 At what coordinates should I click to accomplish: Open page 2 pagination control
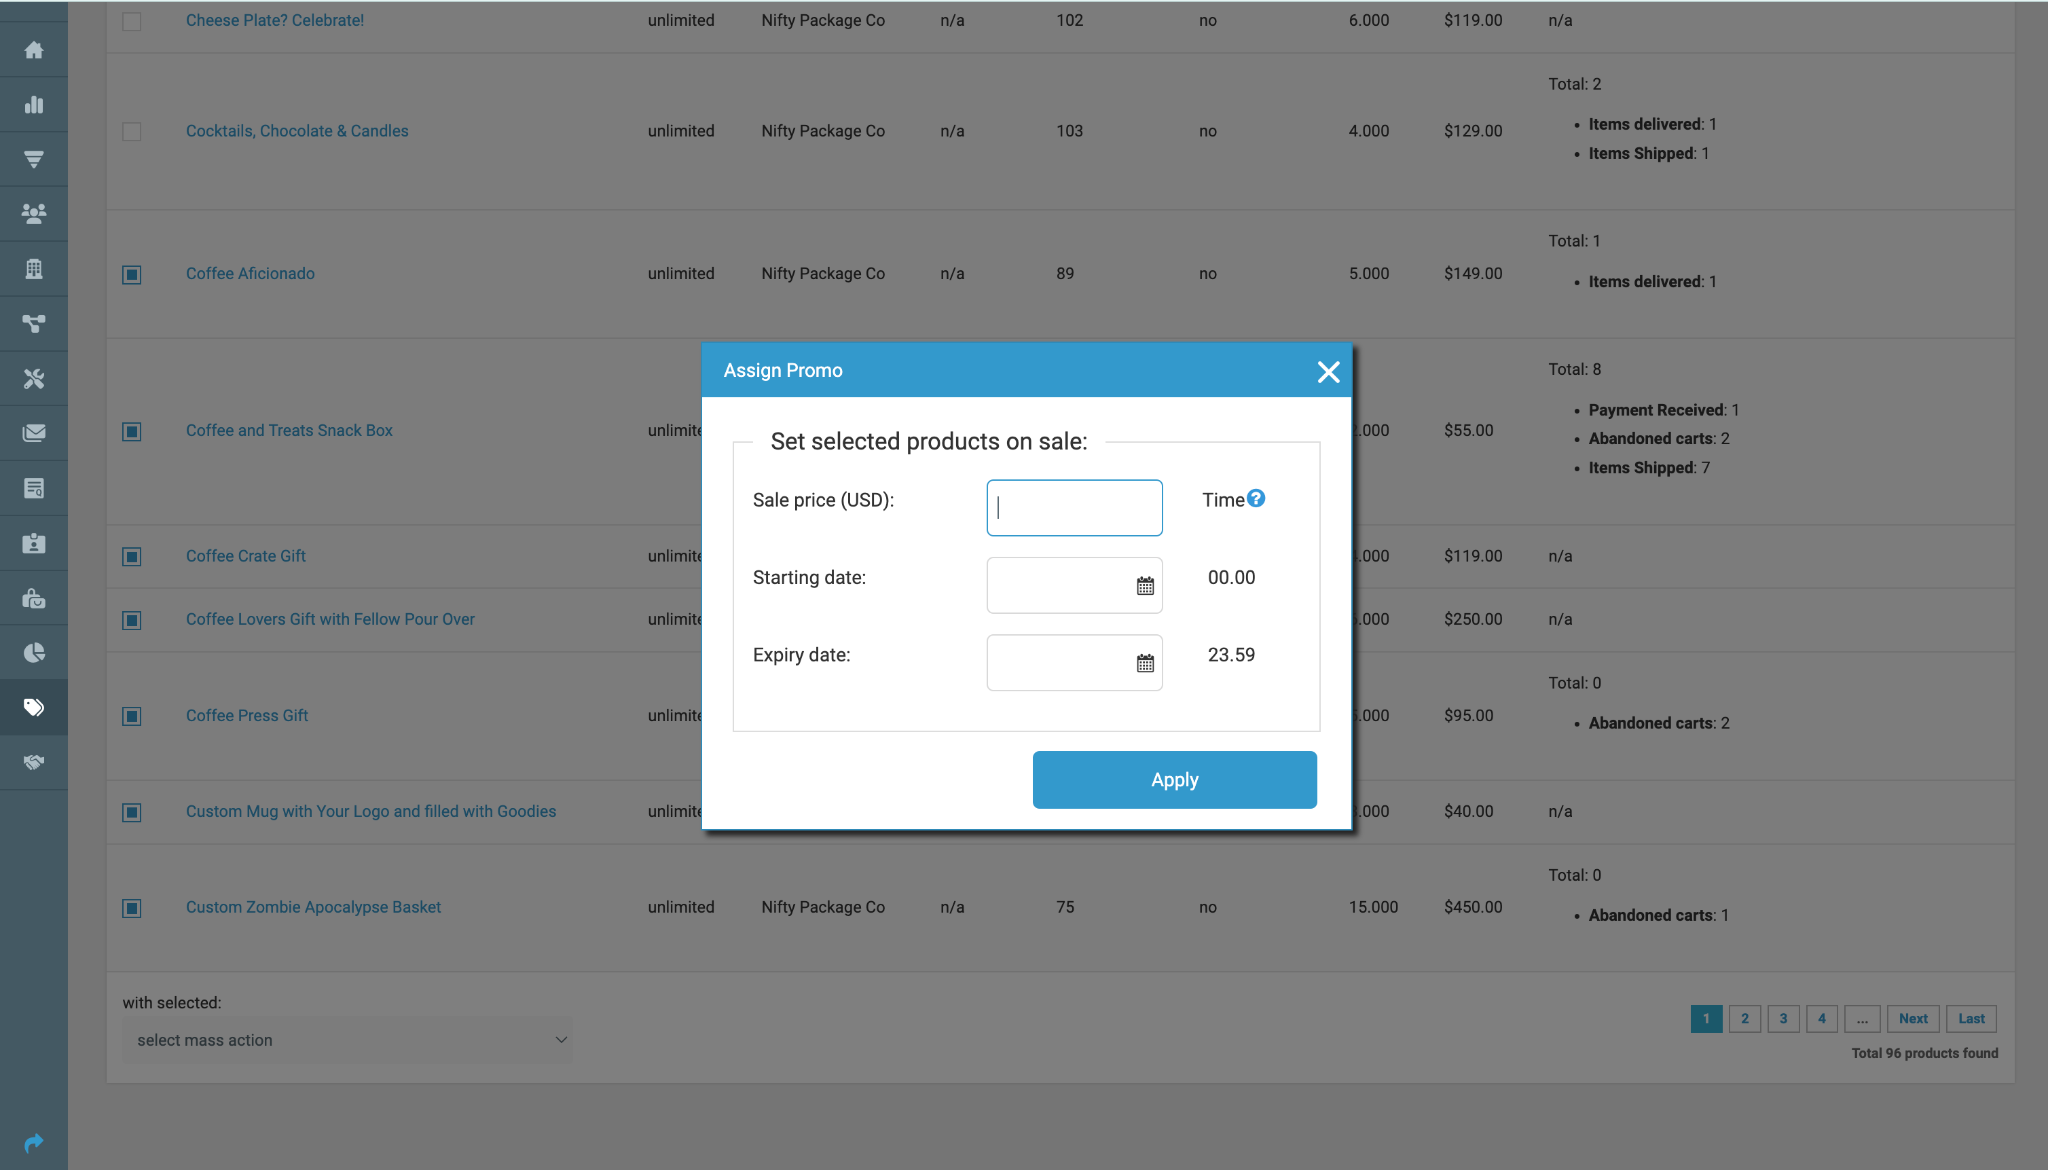tap(1744, 1017)
